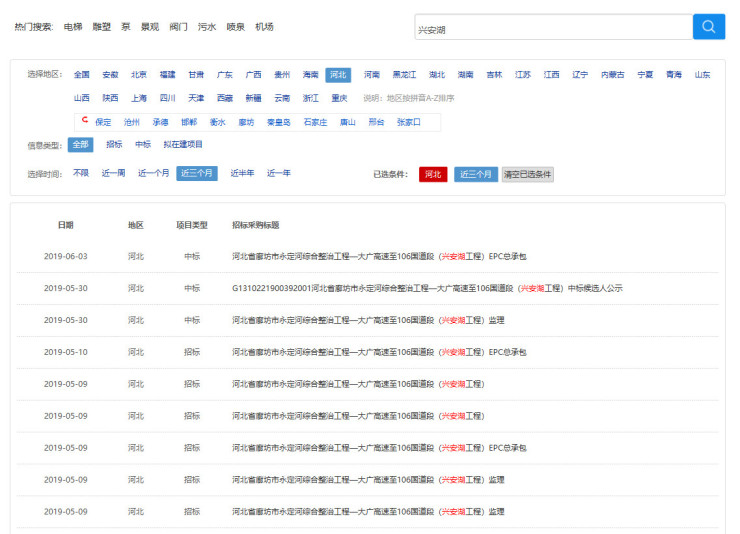Open the 2019-05-10 招标 EPC总承包 entry
This screenshot has width=740, height=534.
(x=379, y=352)
